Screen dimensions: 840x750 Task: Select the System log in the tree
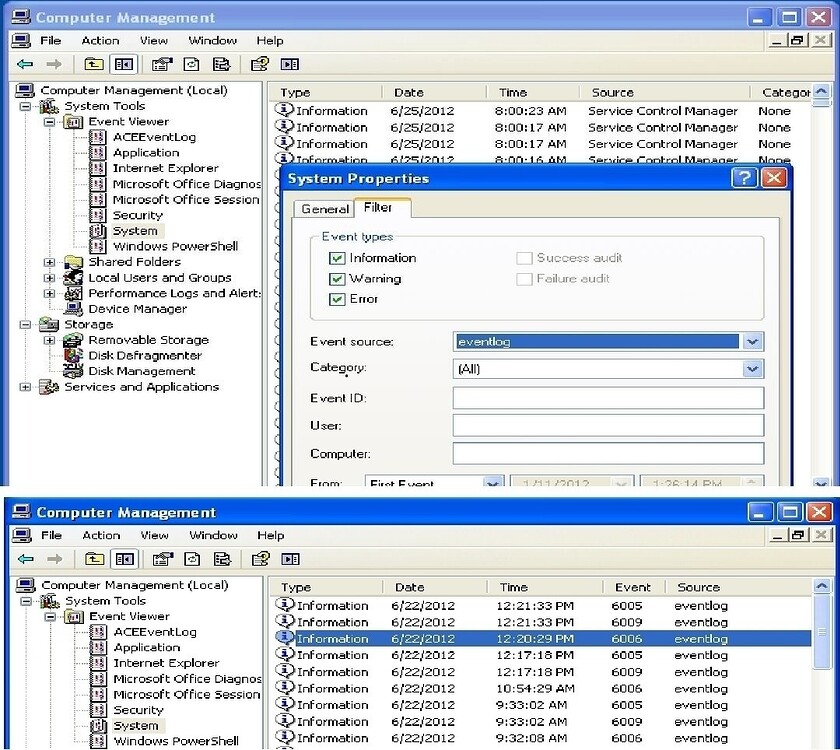click(134, 230)
